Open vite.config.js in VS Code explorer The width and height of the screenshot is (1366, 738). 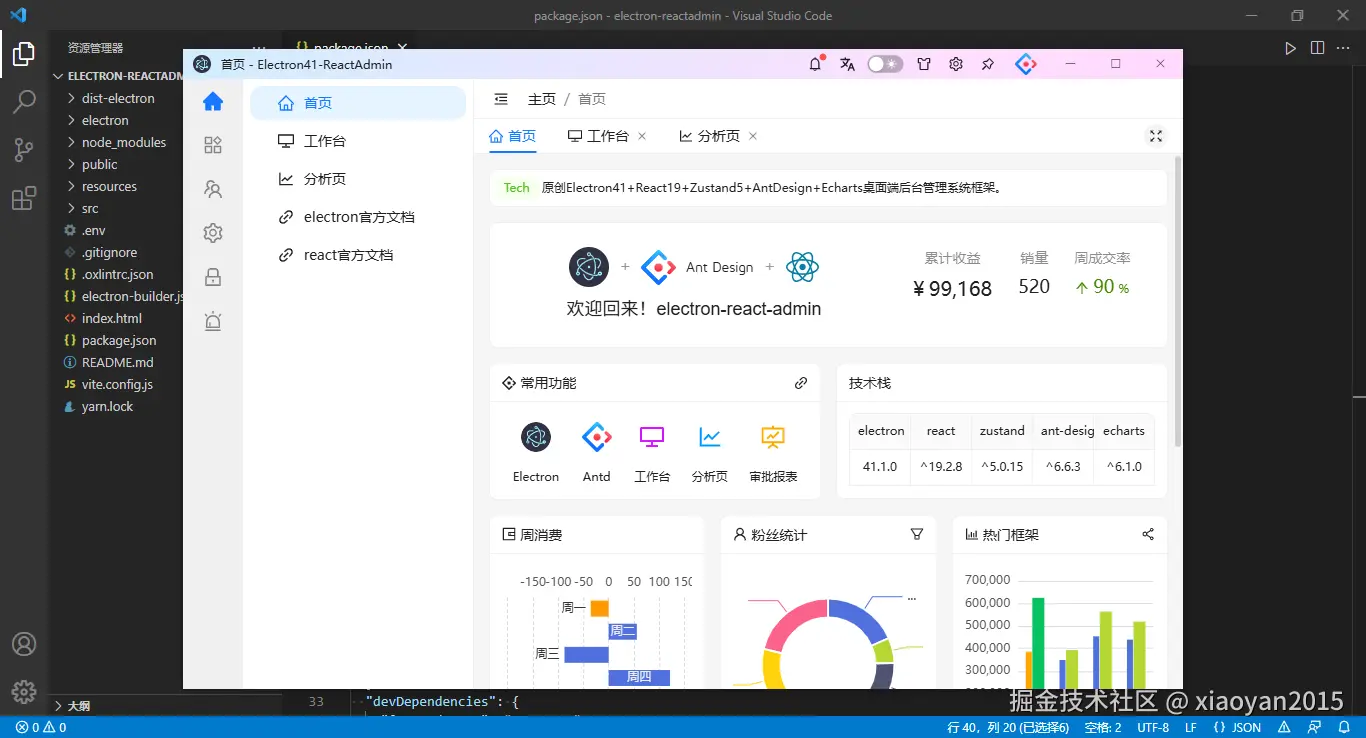[117, 384]
